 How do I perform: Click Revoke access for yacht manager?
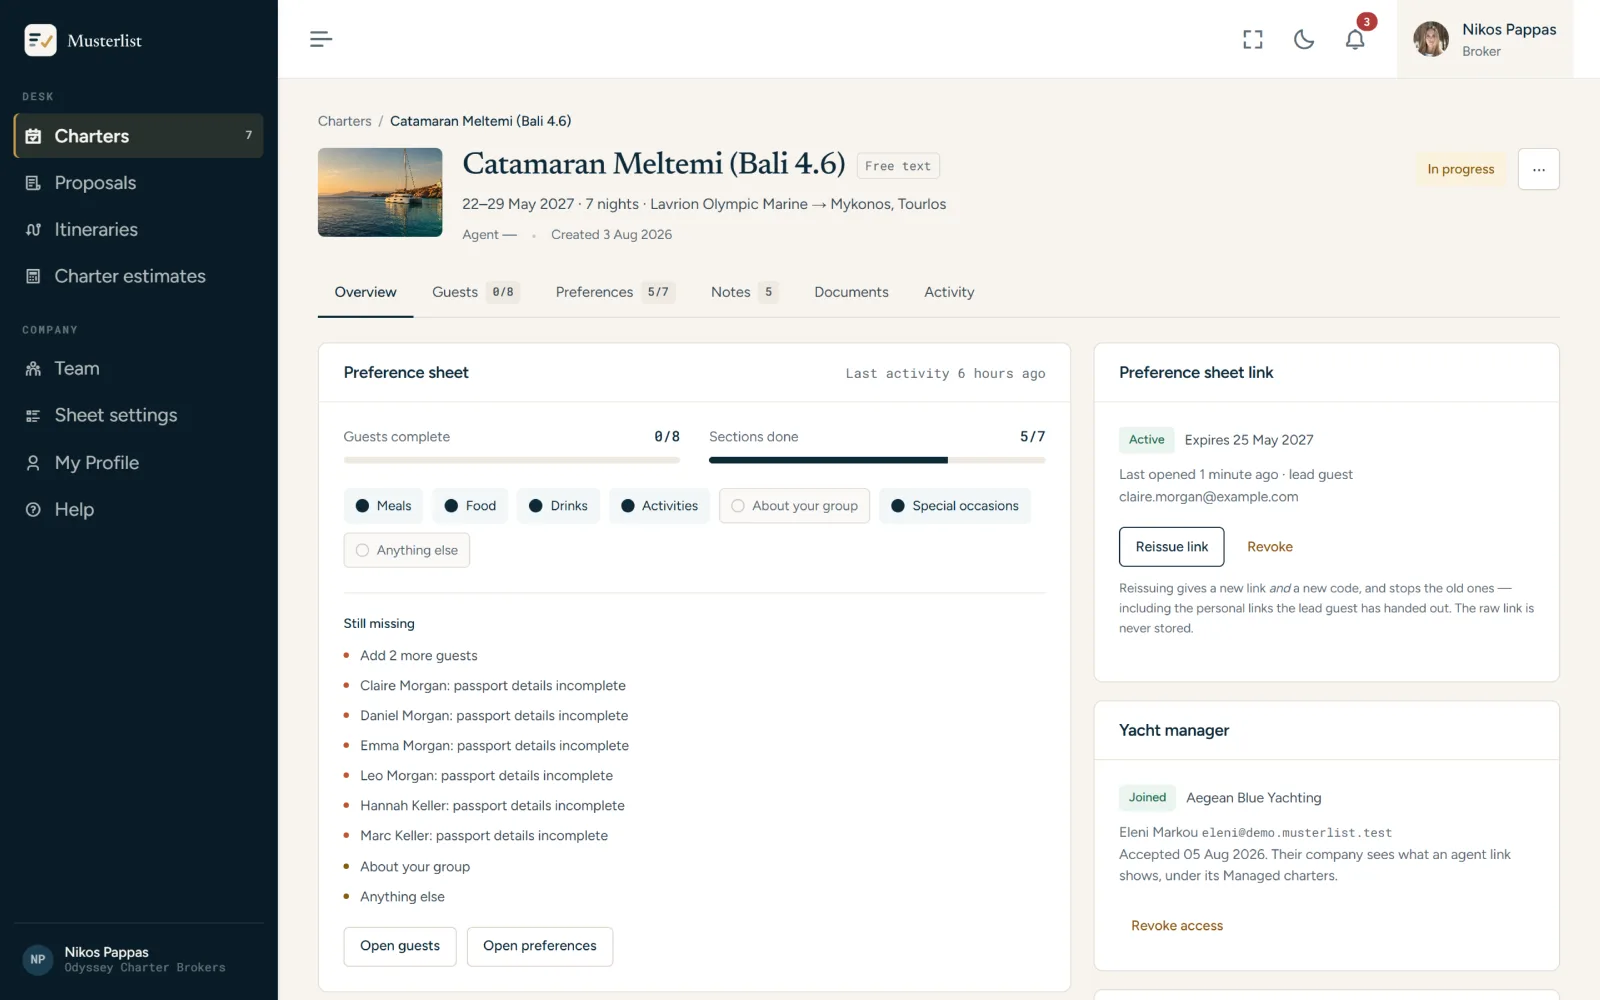pos(1177,926)
